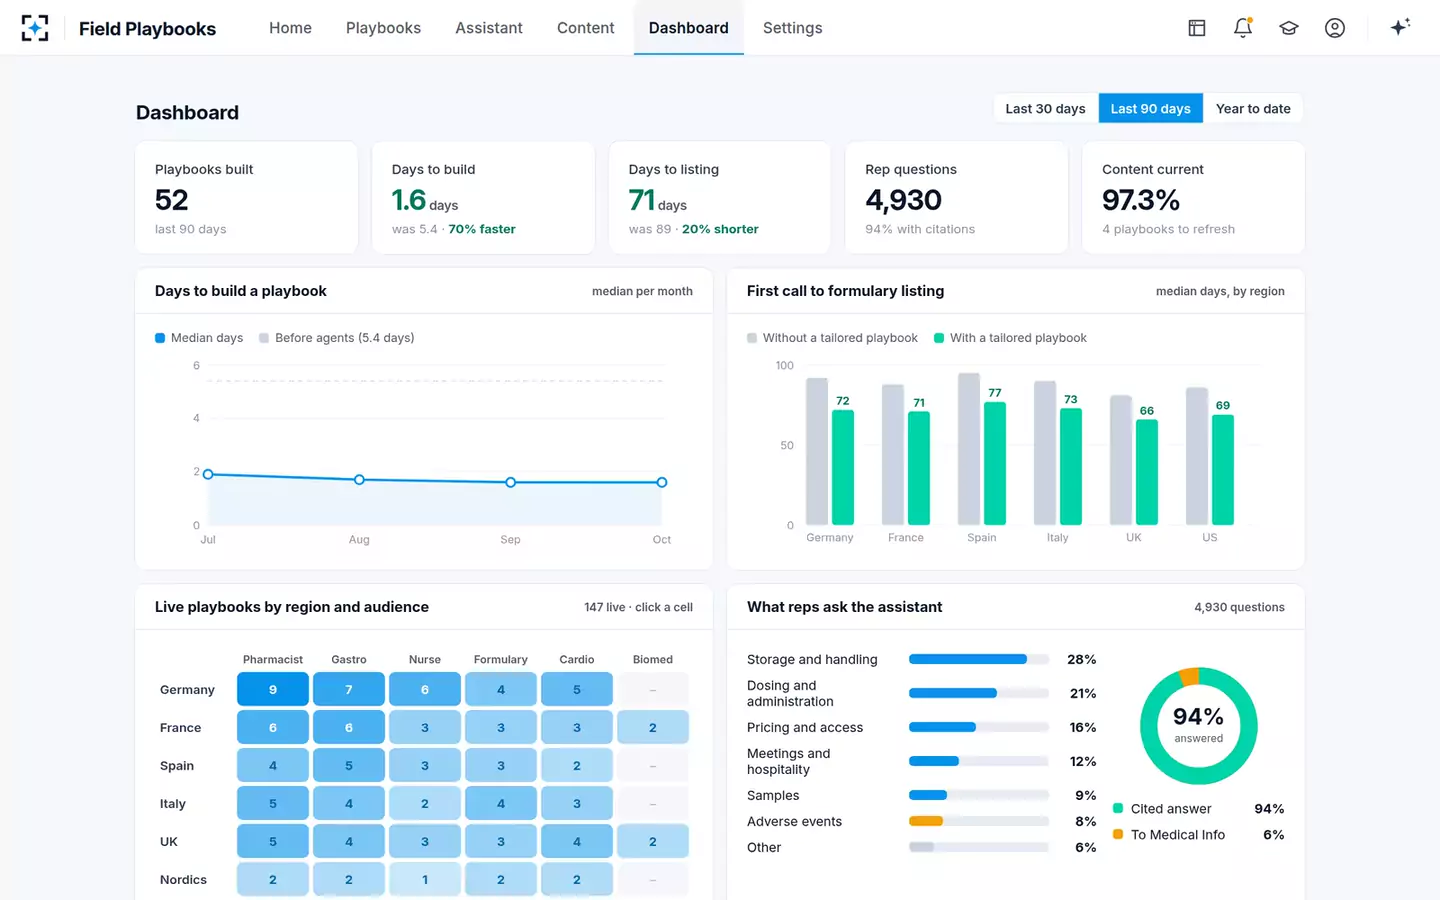This screenshot has height=900, width=1440.
Task: Click the "4 playbooks to refresh" text
Action: (1168, 229)
